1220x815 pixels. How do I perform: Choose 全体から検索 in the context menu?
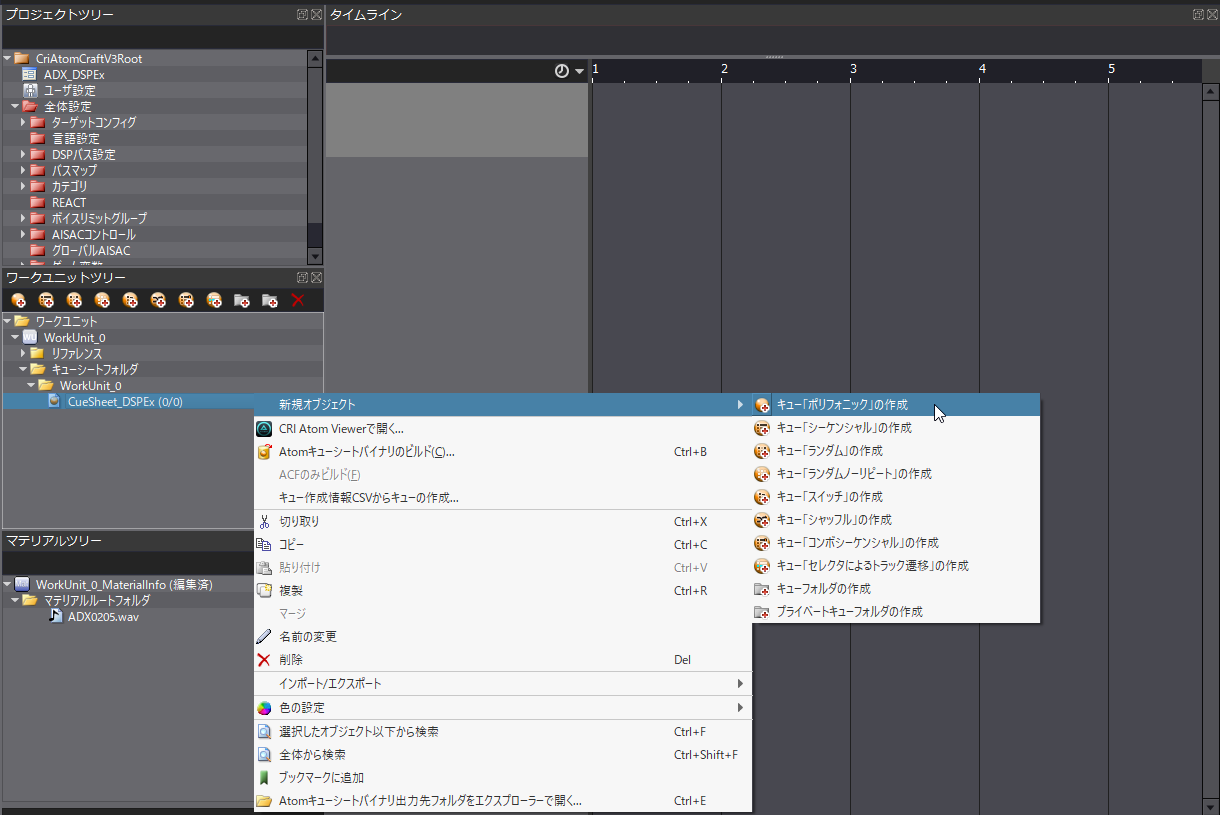502,754
